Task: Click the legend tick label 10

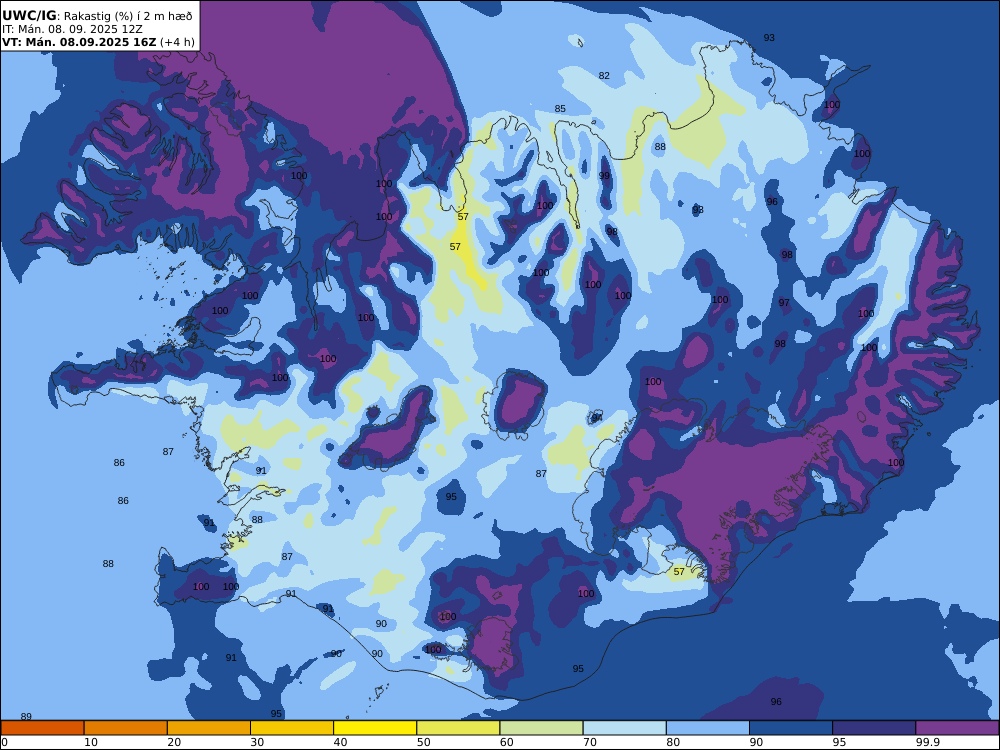Action: coord(91,742)
